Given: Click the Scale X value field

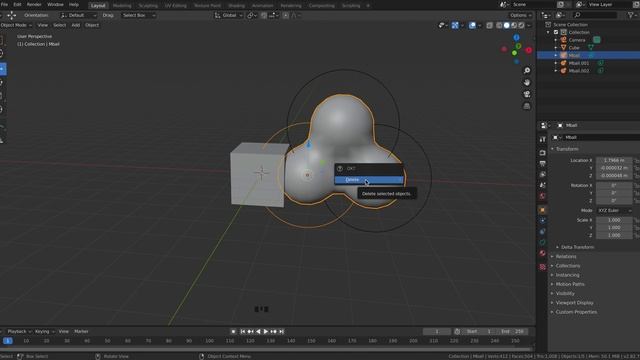Looking at the screenshot, I should tap(614, 220).
